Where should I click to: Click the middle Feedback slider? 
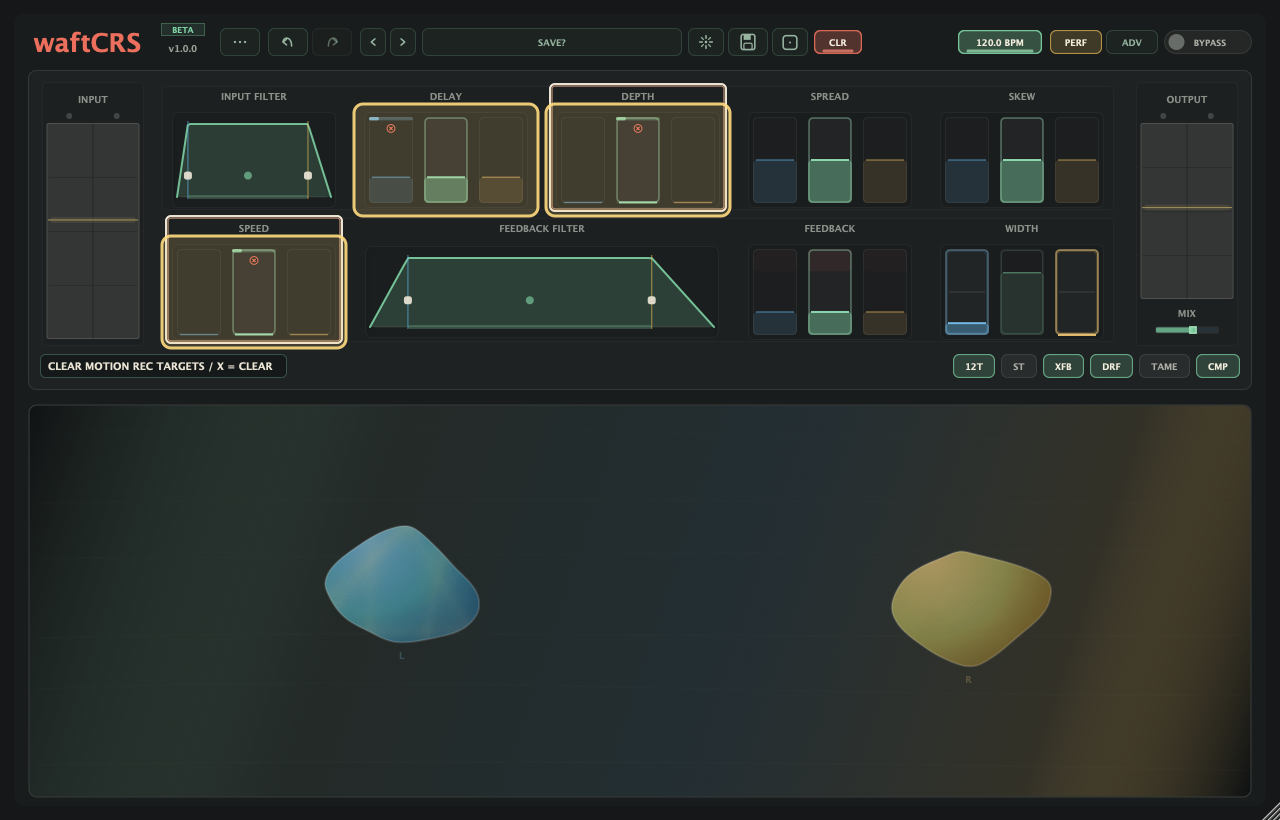pyautogui.click(x=830, y=292)
